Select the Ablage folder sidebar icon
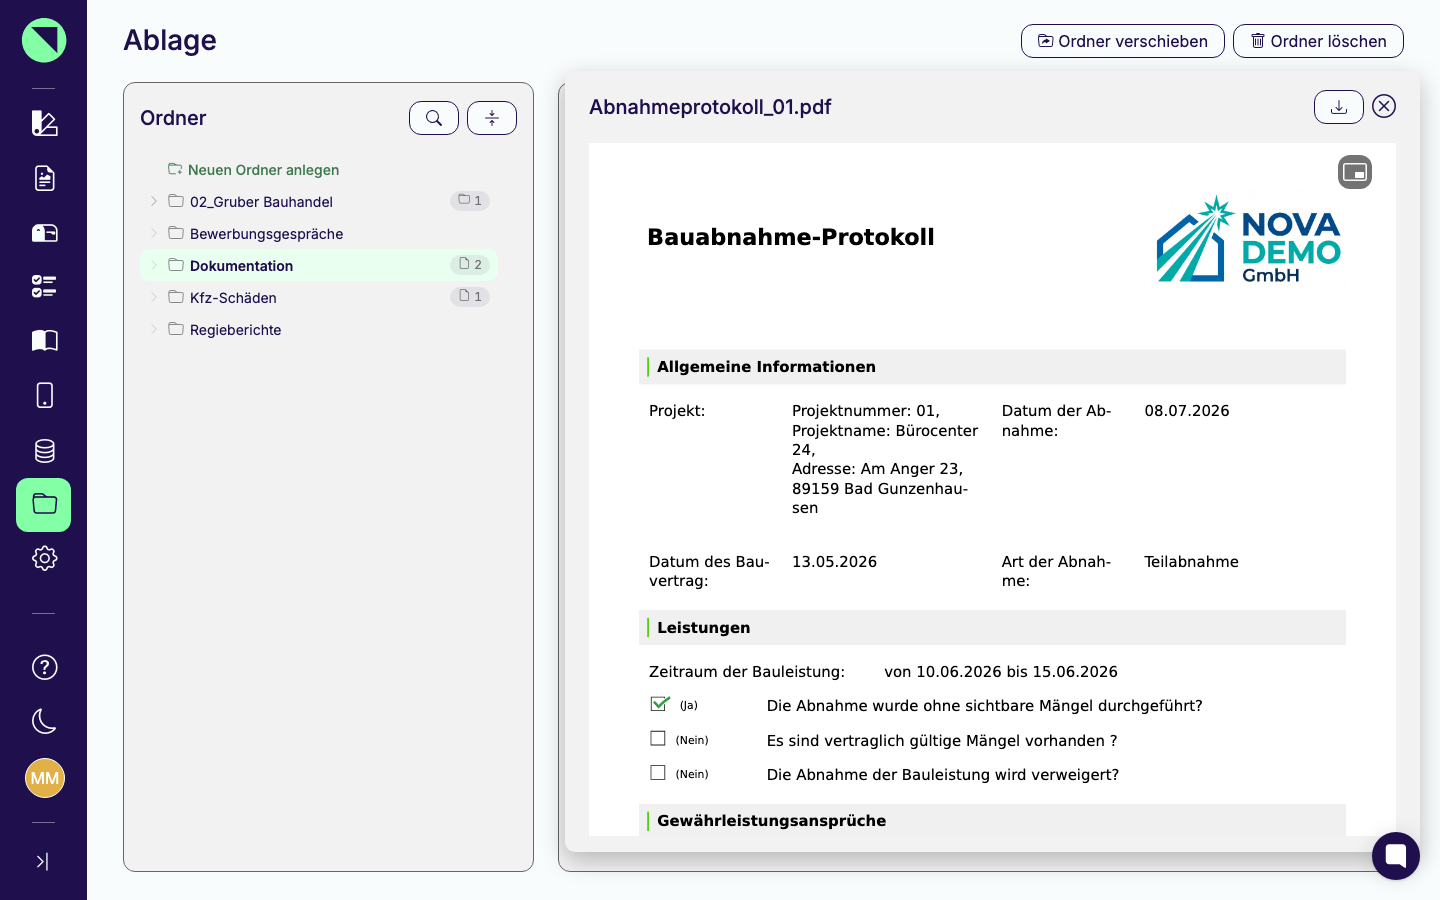The height and width of the screenshot is (900, 1440). point(44,504)
